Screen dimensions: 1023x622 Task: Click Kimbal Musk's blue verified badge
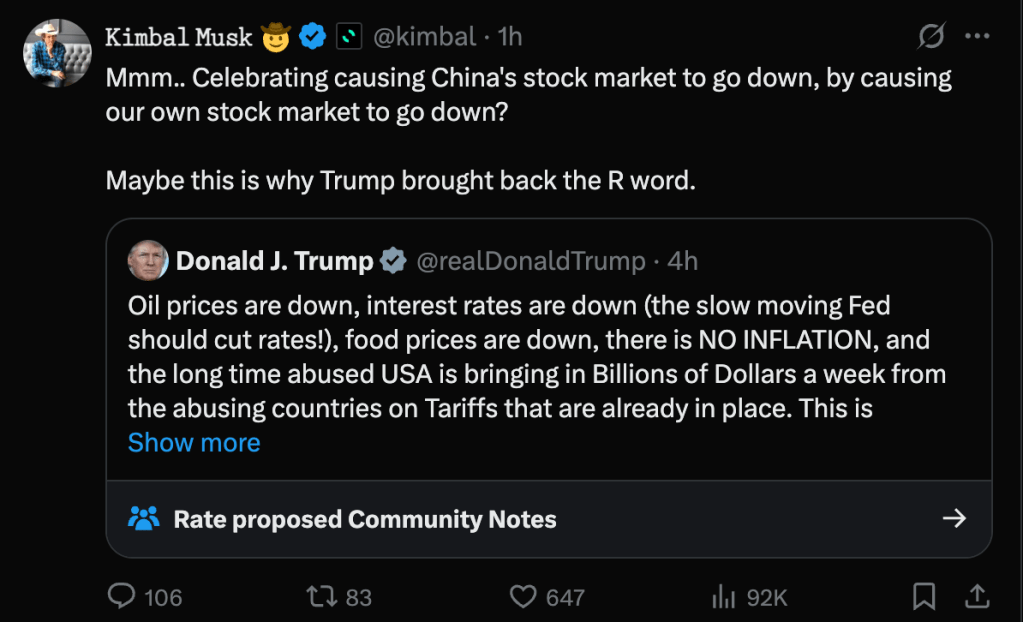313,38
